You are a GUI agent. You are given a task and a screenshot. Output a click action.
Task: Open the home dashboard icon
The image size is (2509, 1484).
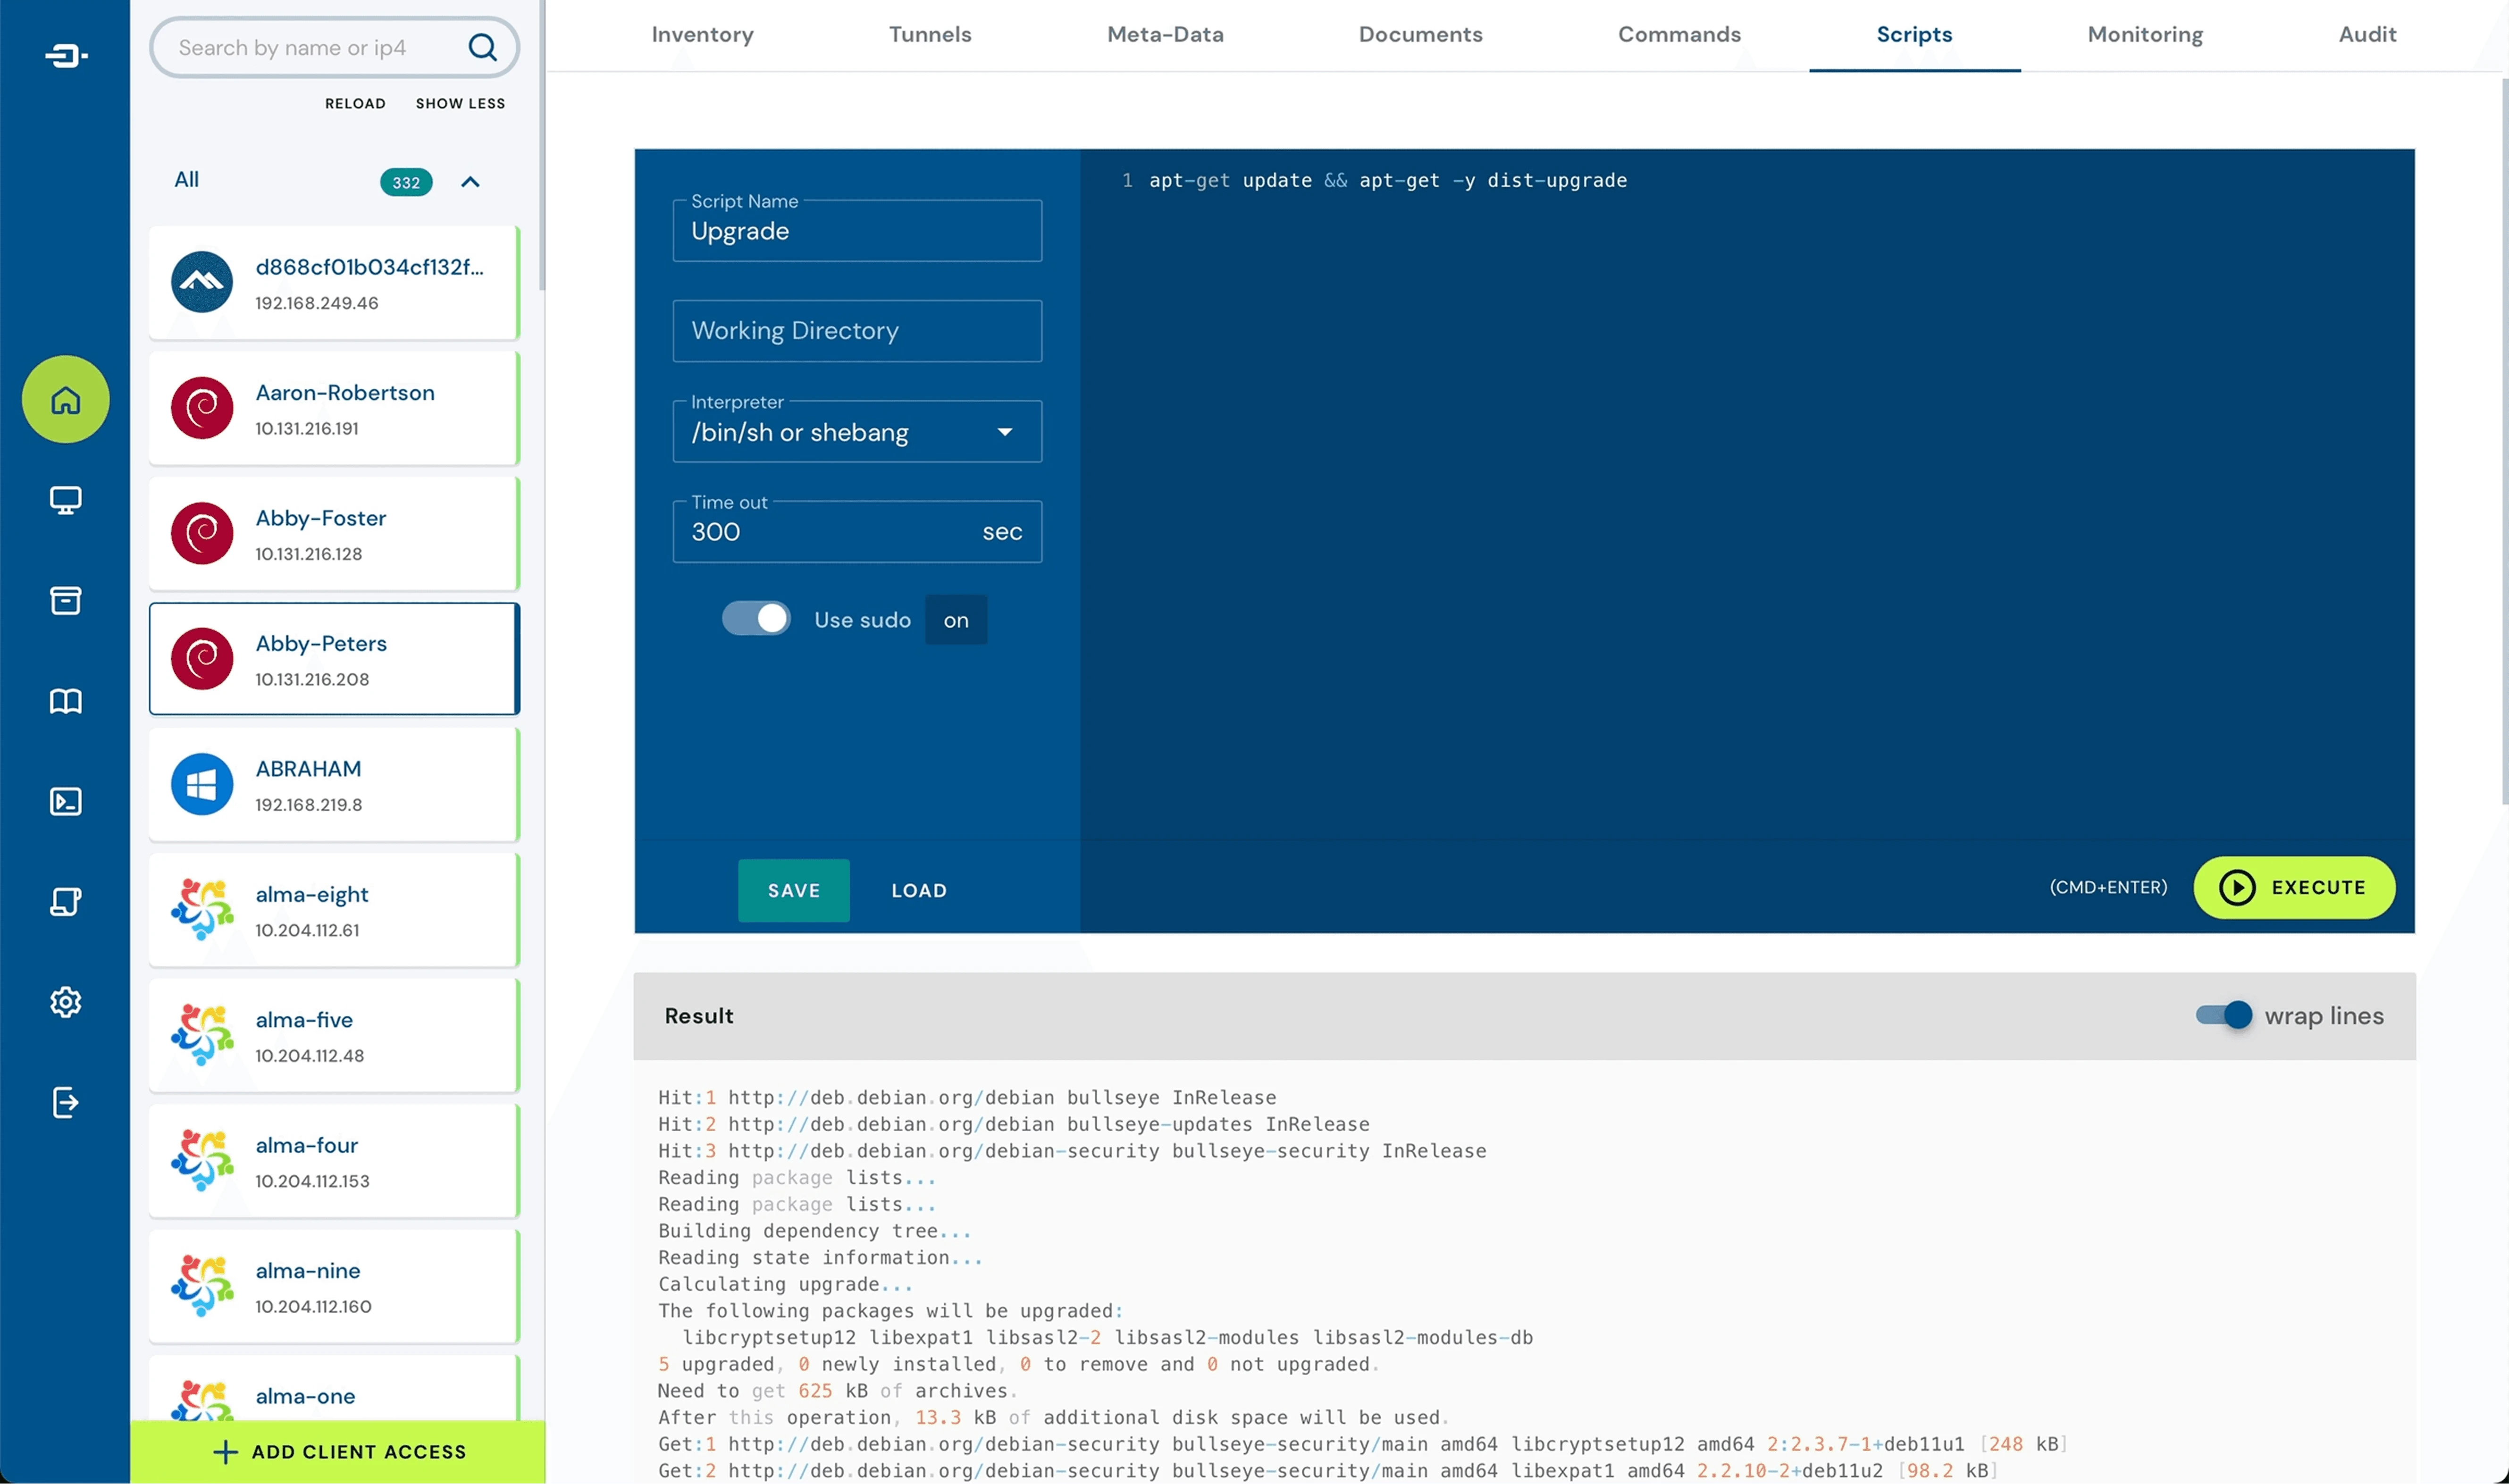pos(66,399)
